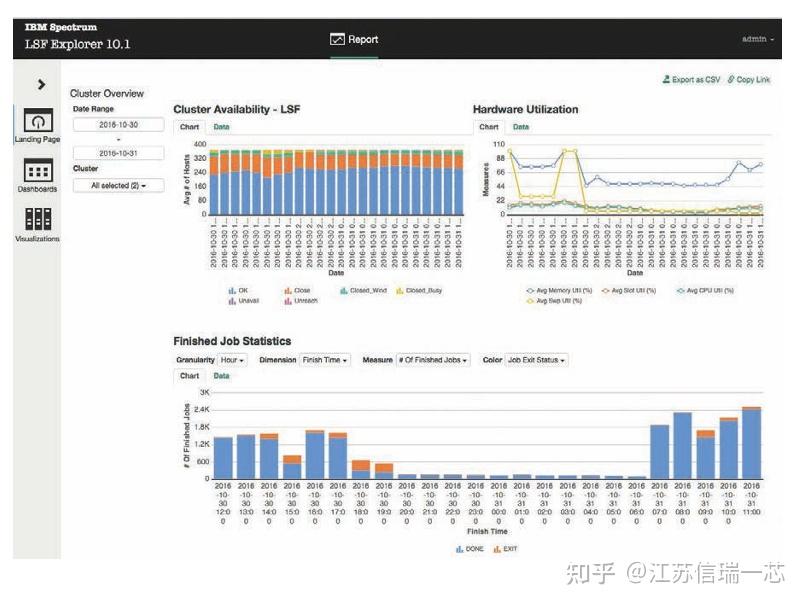
Task: Click the Copy Link paperclip icon
Action: tap(732, 79)
